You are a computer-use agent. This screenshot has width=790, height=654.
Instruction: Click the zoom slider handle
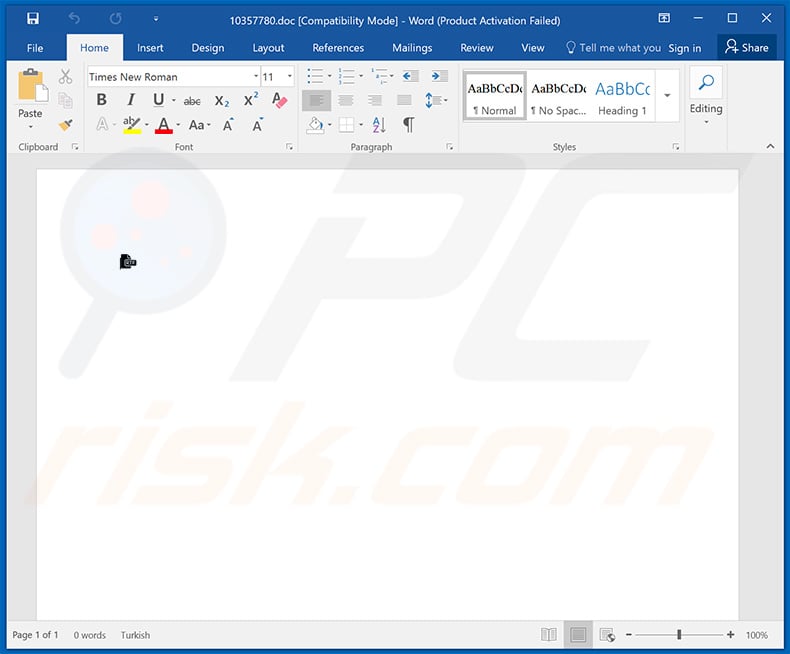[x=679, y=635]
